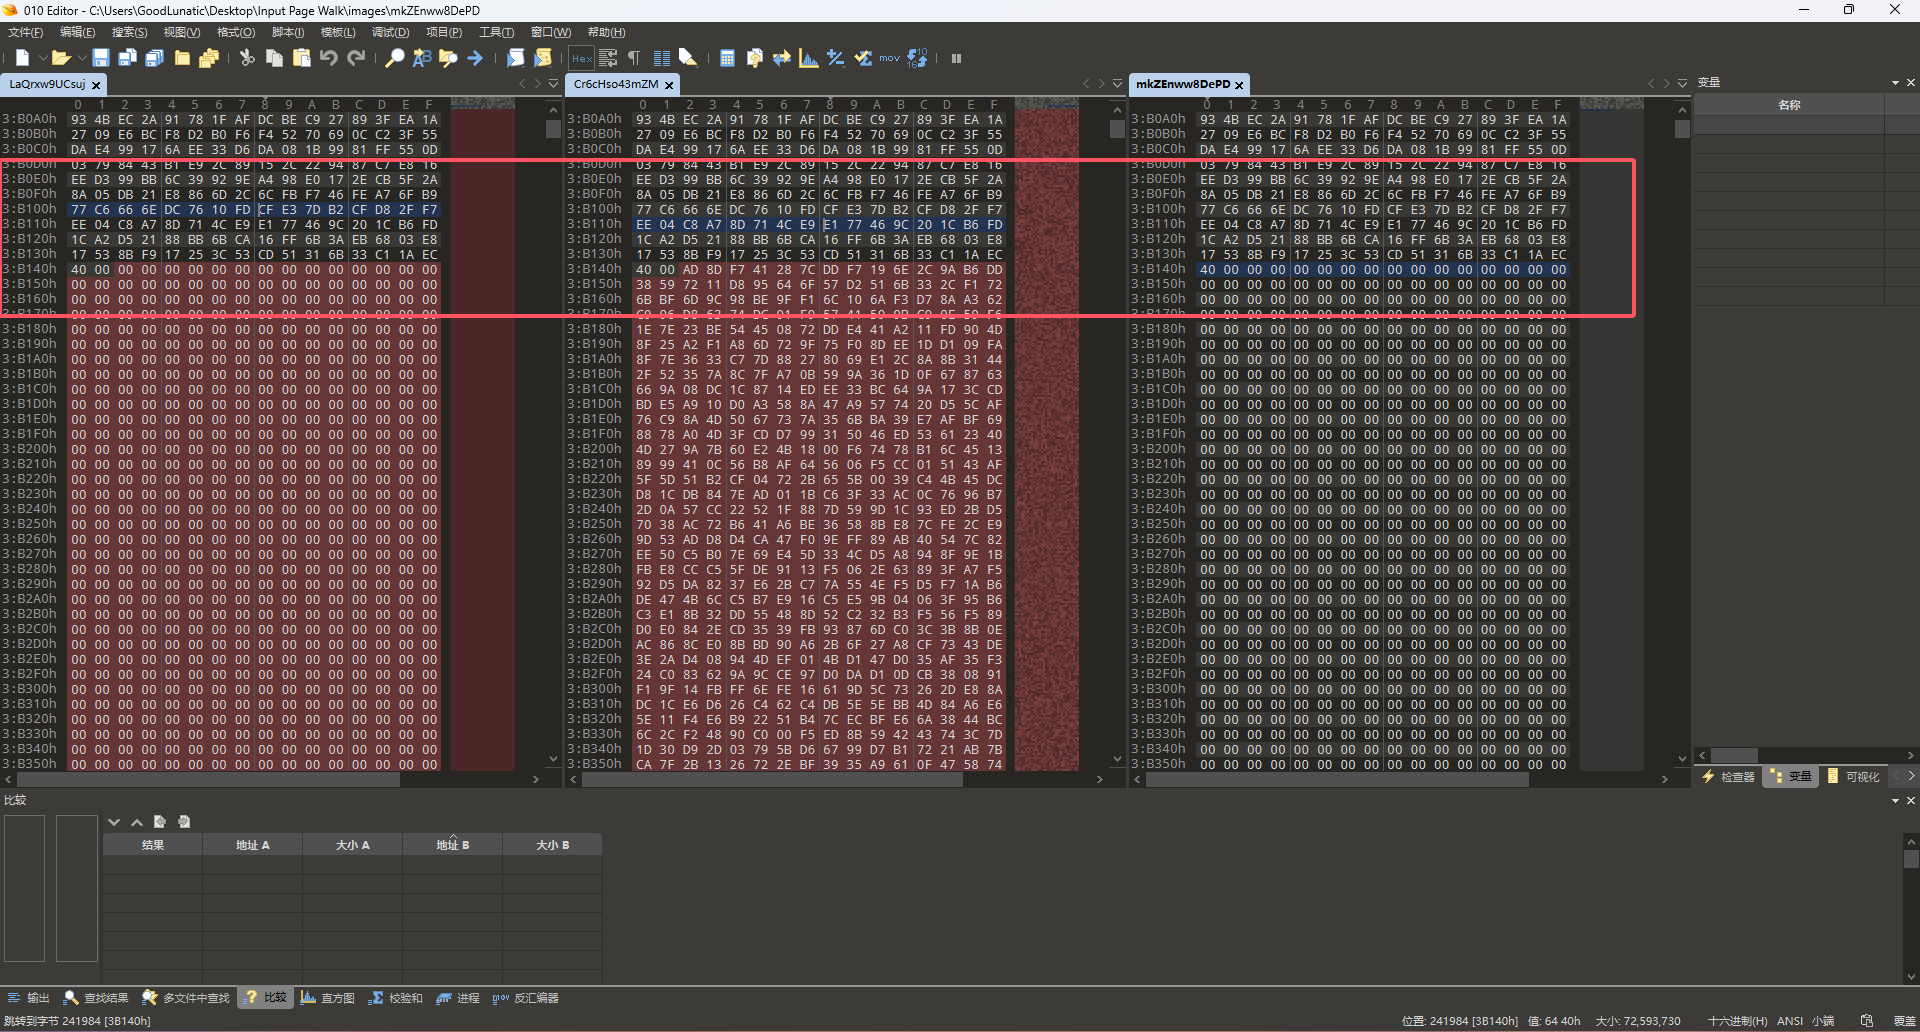Click the Save file floppy icon
The height and width of the screenshot is (1032, 1920).
101,58
